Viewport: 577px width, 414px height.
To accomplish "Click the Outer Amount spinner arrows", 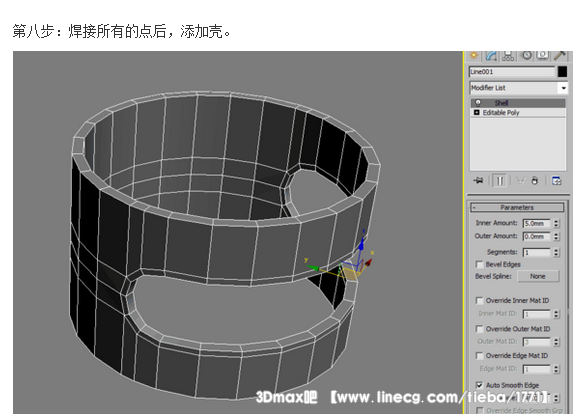I will tap(556, 236).
